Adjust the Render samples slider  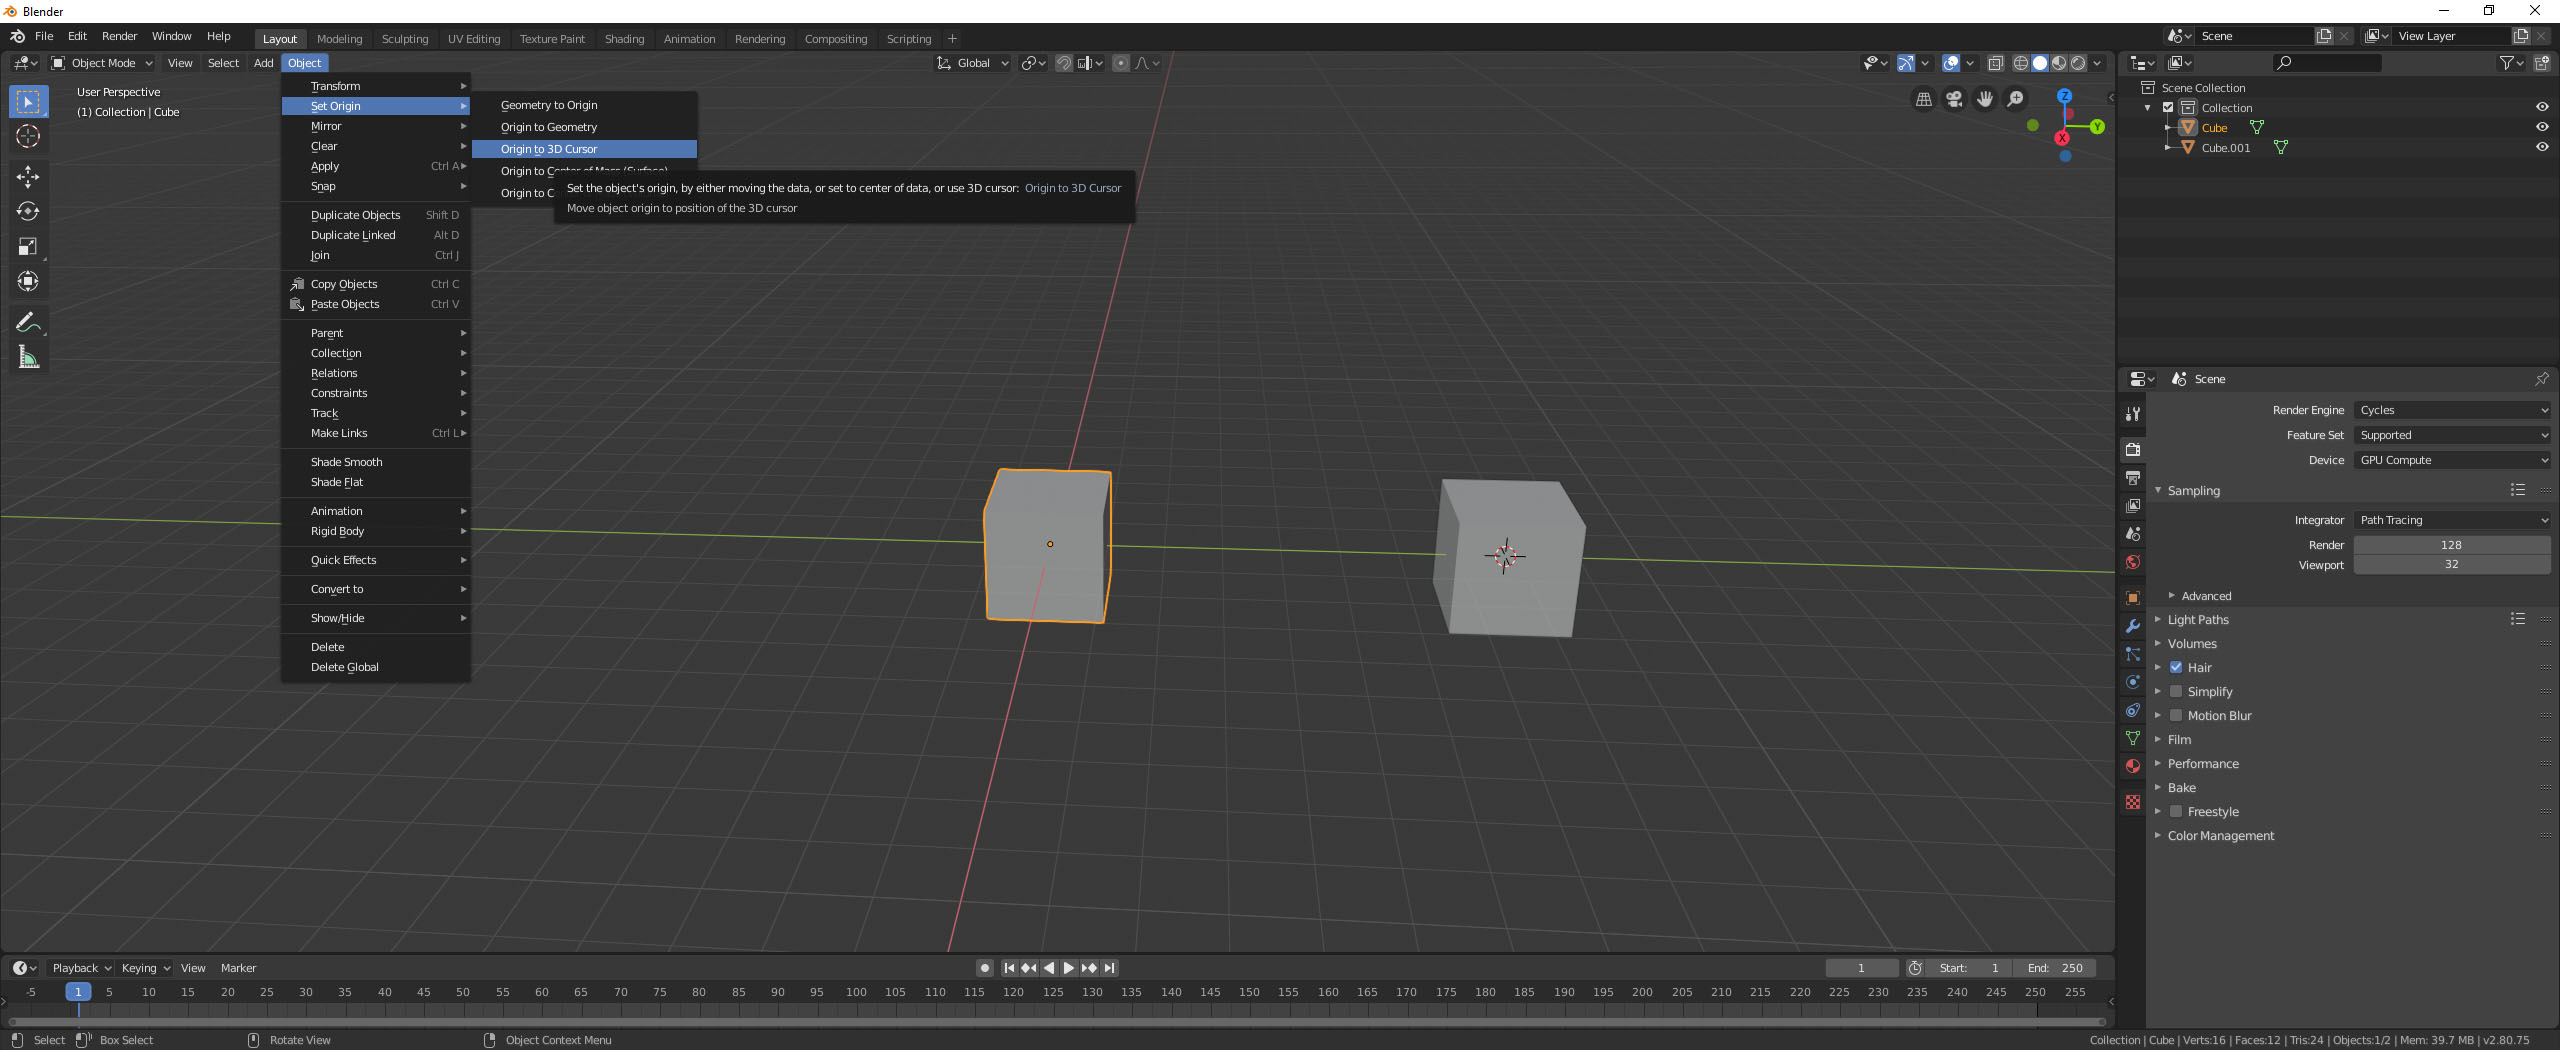pos(2452,545)
